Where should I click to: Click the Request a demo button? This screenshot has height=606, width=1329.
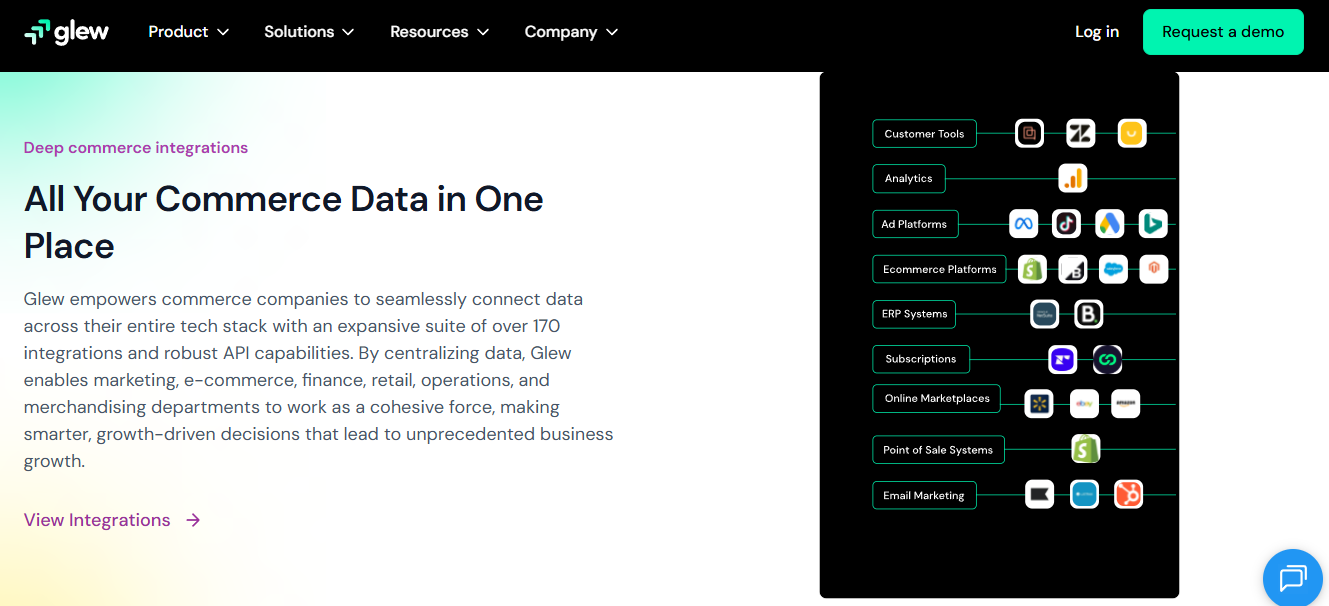tap(1223, 32)
